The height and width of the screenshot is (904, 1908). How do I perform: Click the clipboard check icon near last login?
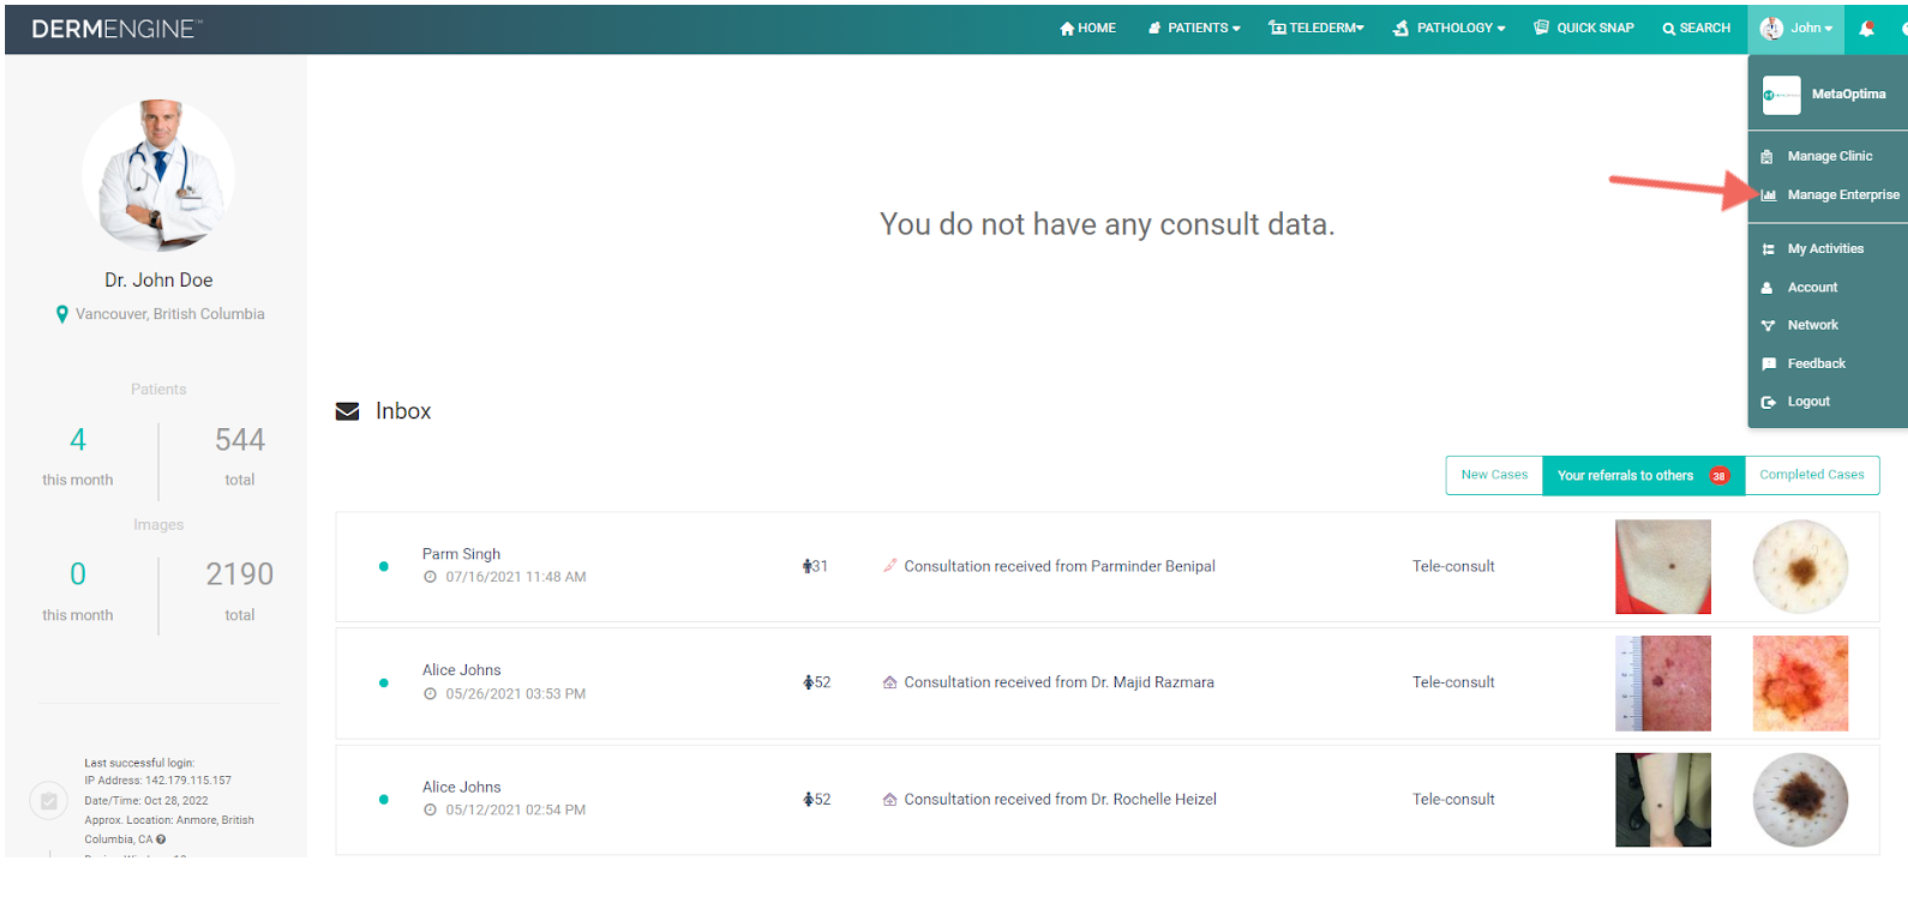tap(48, 801)
